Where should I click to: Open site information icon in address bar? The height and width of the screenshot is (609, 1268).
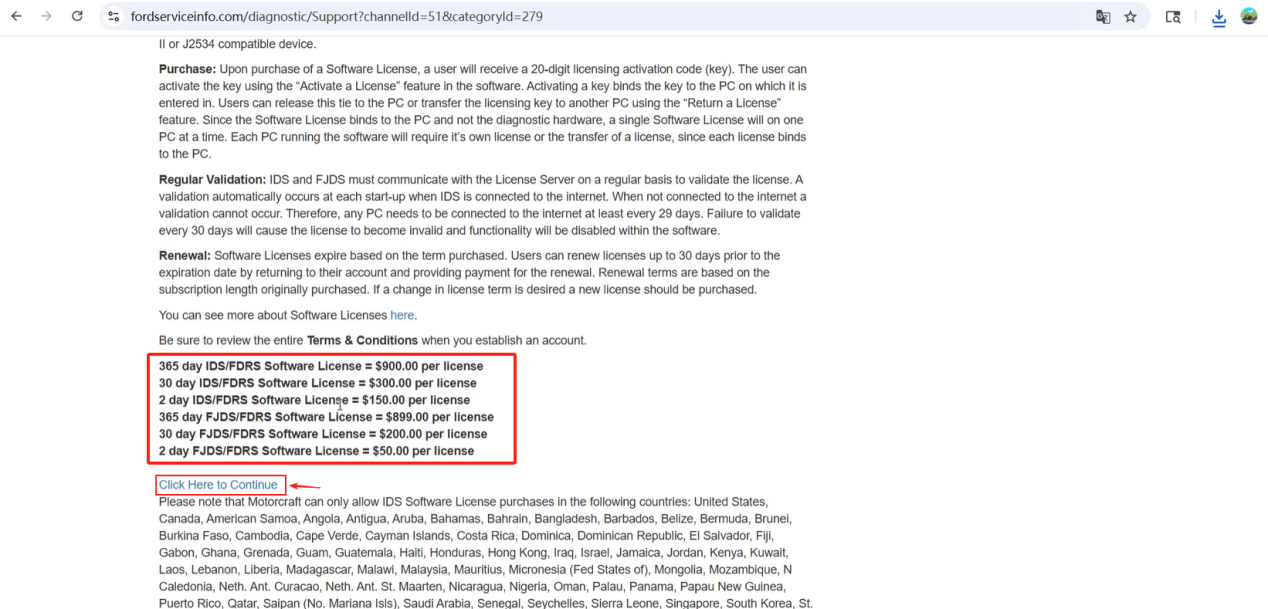113,17
